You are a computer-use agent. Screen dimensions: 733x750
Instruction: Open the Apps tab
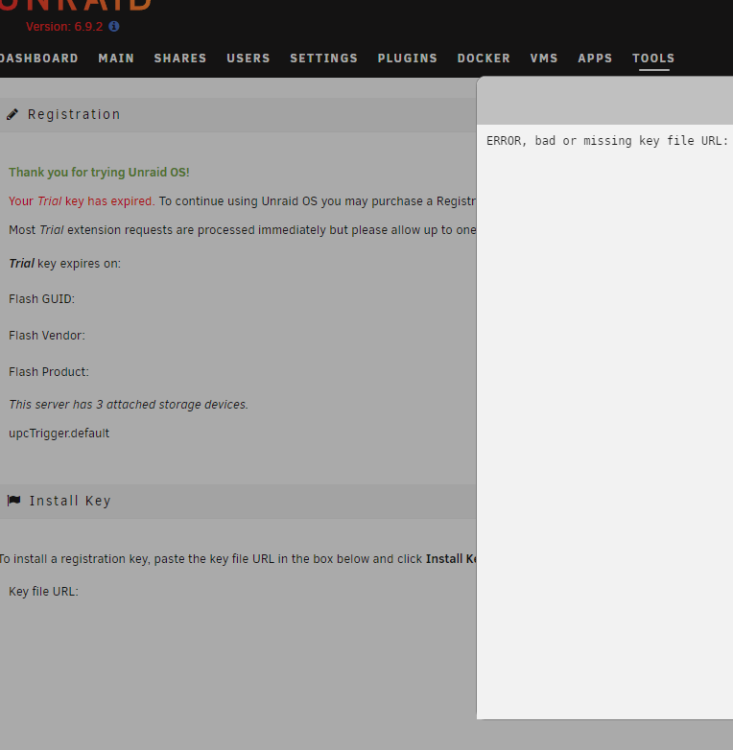595,58
